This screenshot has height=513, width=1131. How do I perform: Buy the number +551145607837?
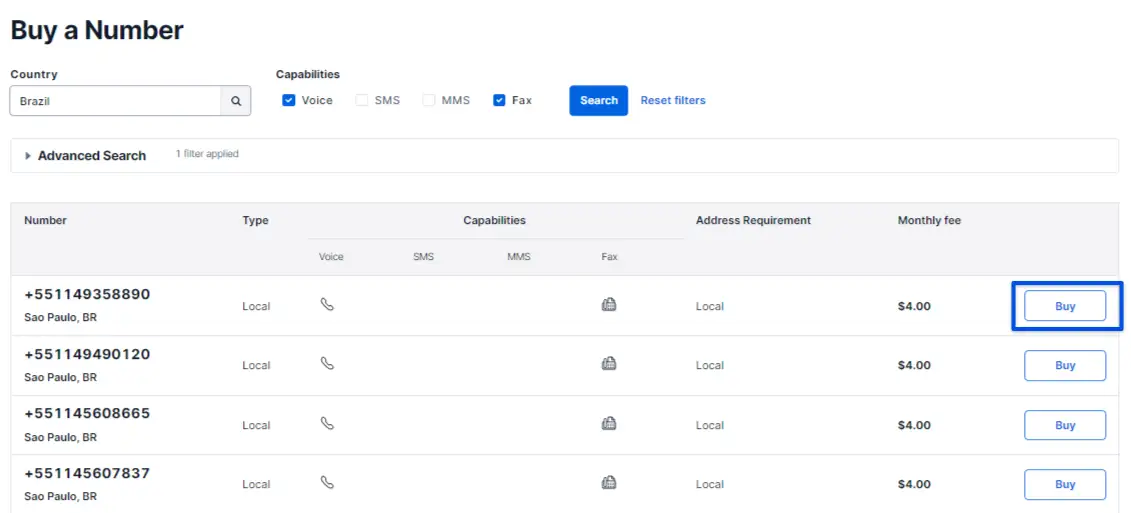coord(1065,484)
